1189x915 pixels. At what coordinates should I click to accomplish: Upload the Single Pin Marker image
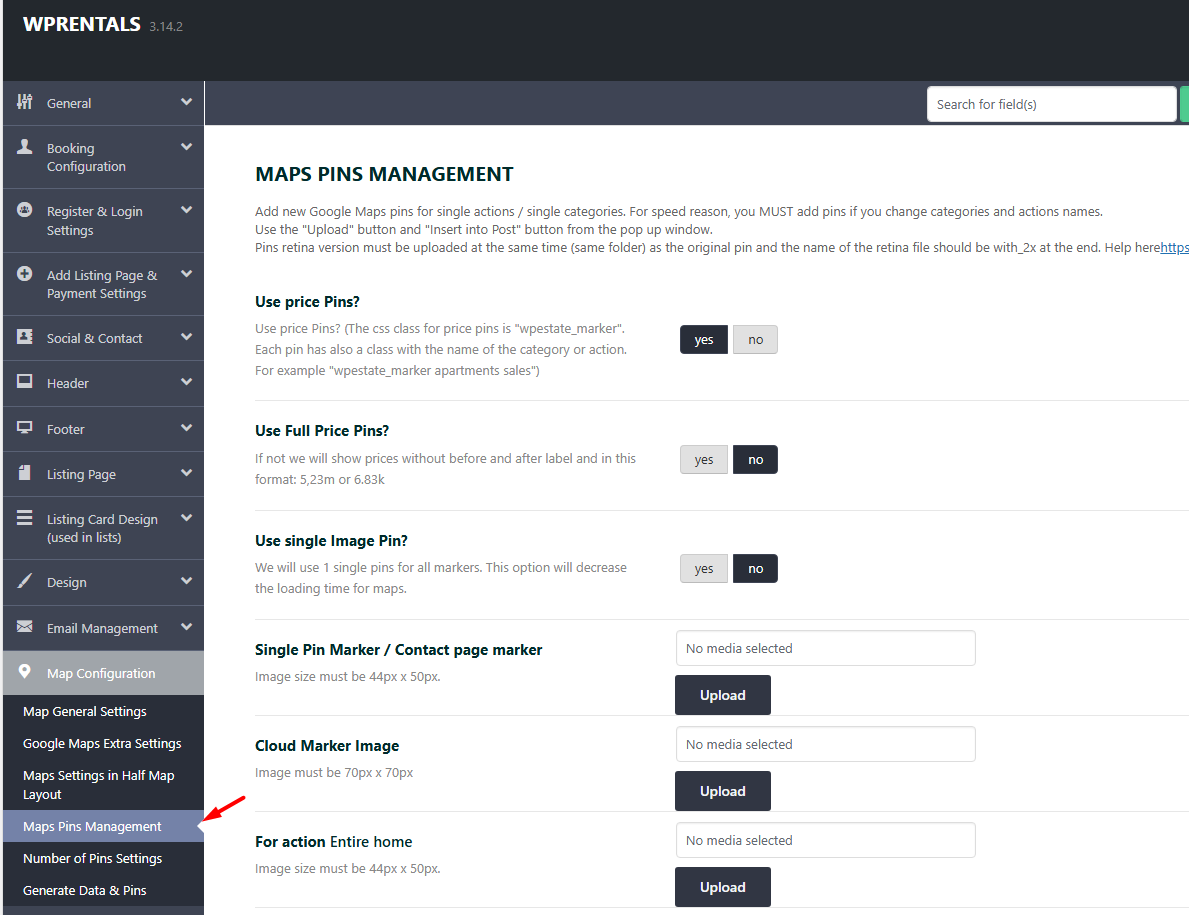(x=722, y=695)
